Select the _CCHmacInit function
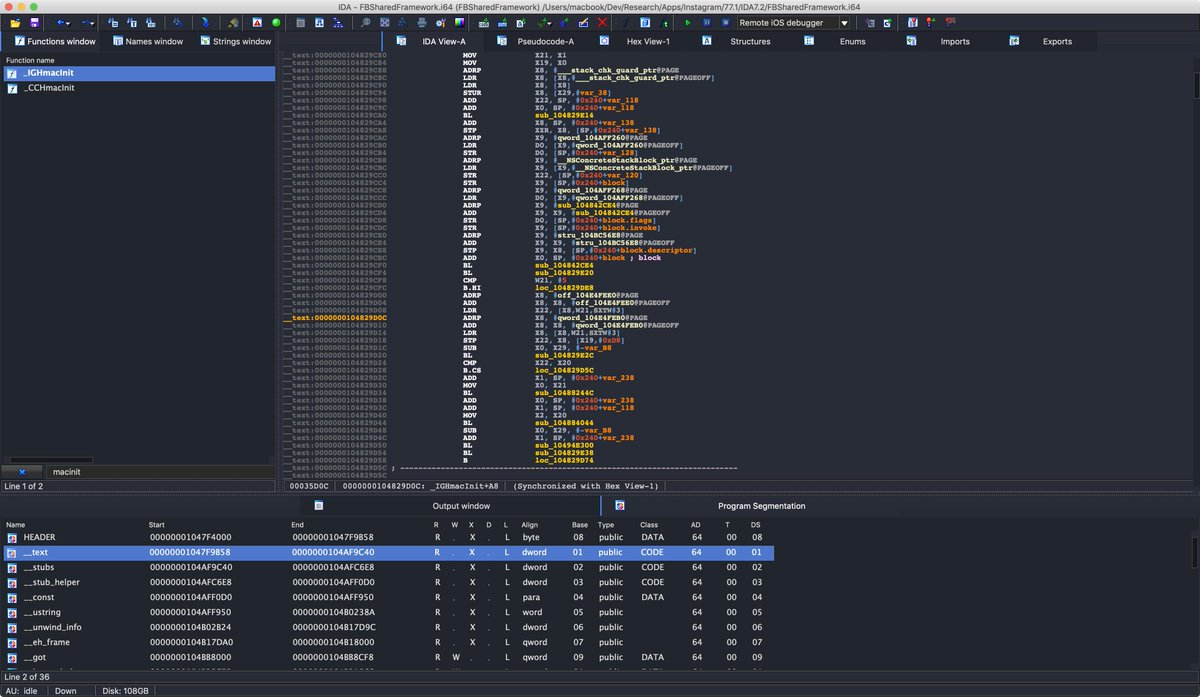The image size is (1200, 697). coord(138,88)
